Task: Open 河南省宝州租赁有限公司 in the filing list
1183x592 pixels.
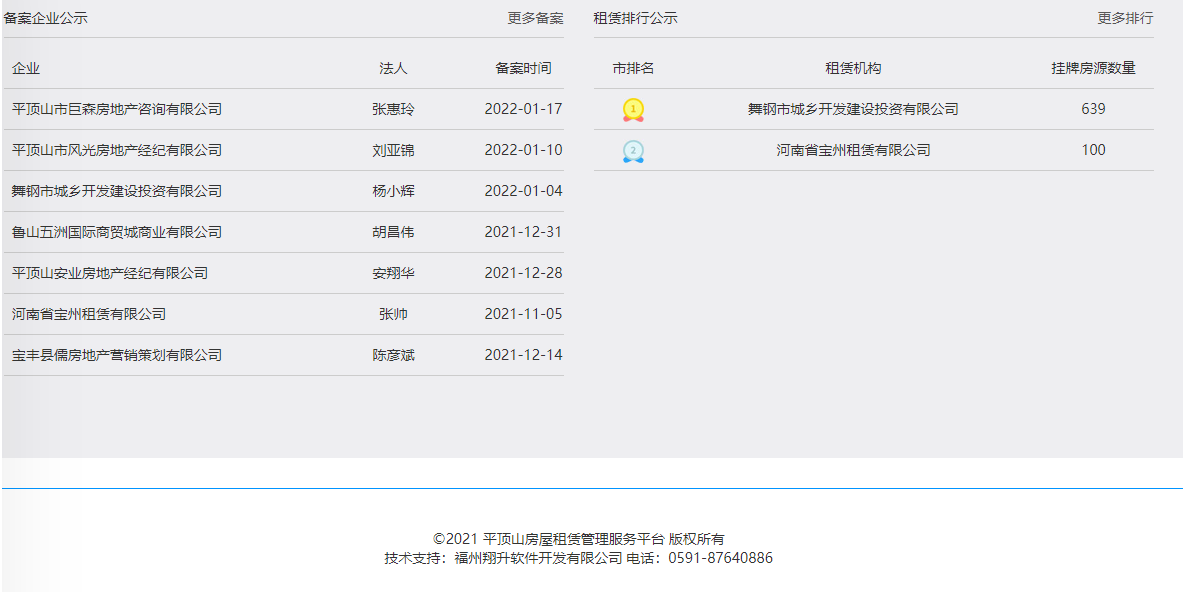Action: [x=89, y=314]
